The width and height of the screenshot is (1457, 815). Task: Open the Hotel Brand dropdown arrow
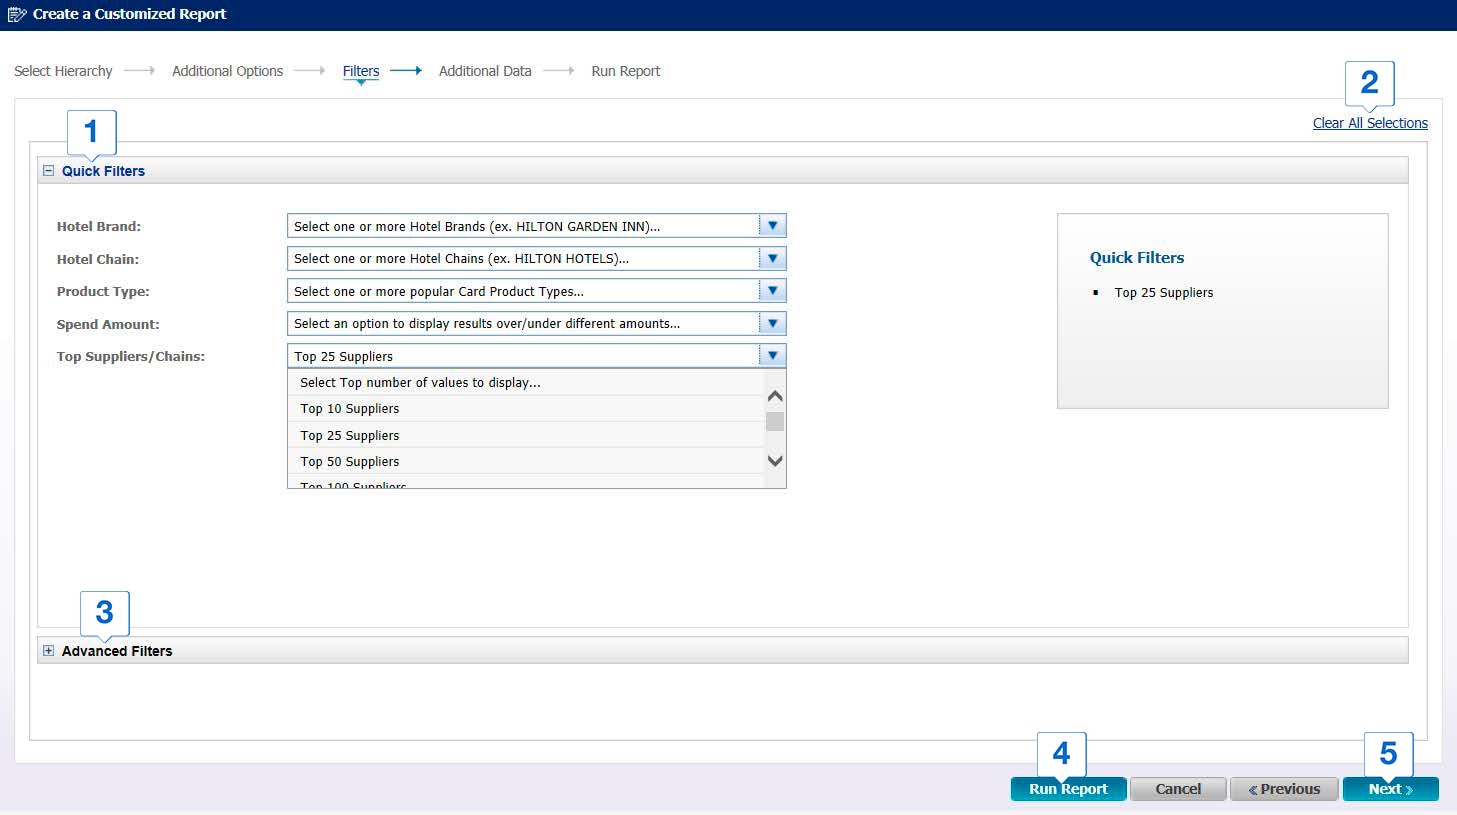[772, 225]
